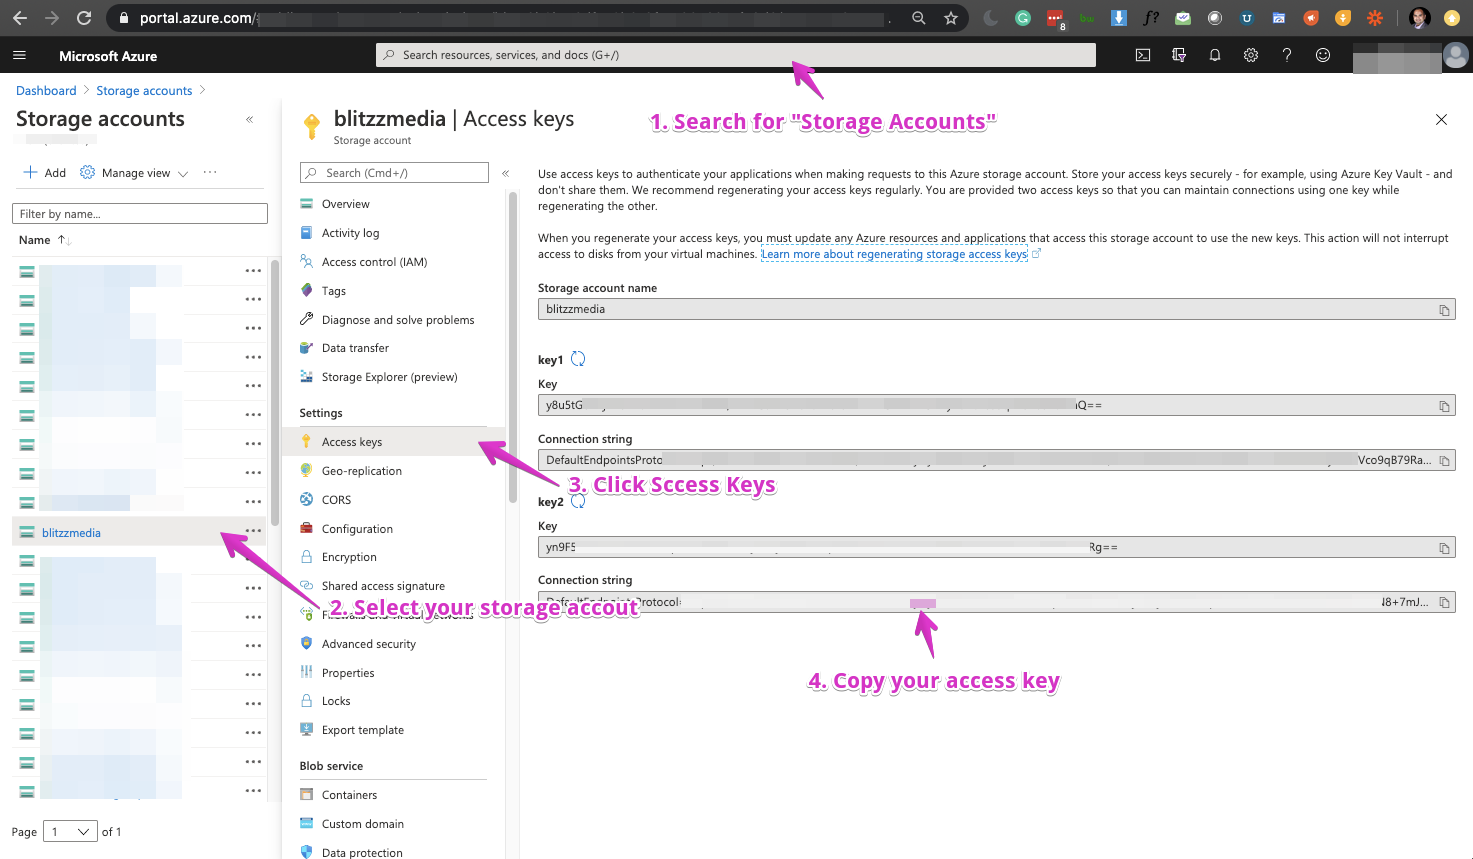Collapse the blitzzmedia resource menu
The height and width of the screenshot is (859, 1473).
(x=506, y=173)
